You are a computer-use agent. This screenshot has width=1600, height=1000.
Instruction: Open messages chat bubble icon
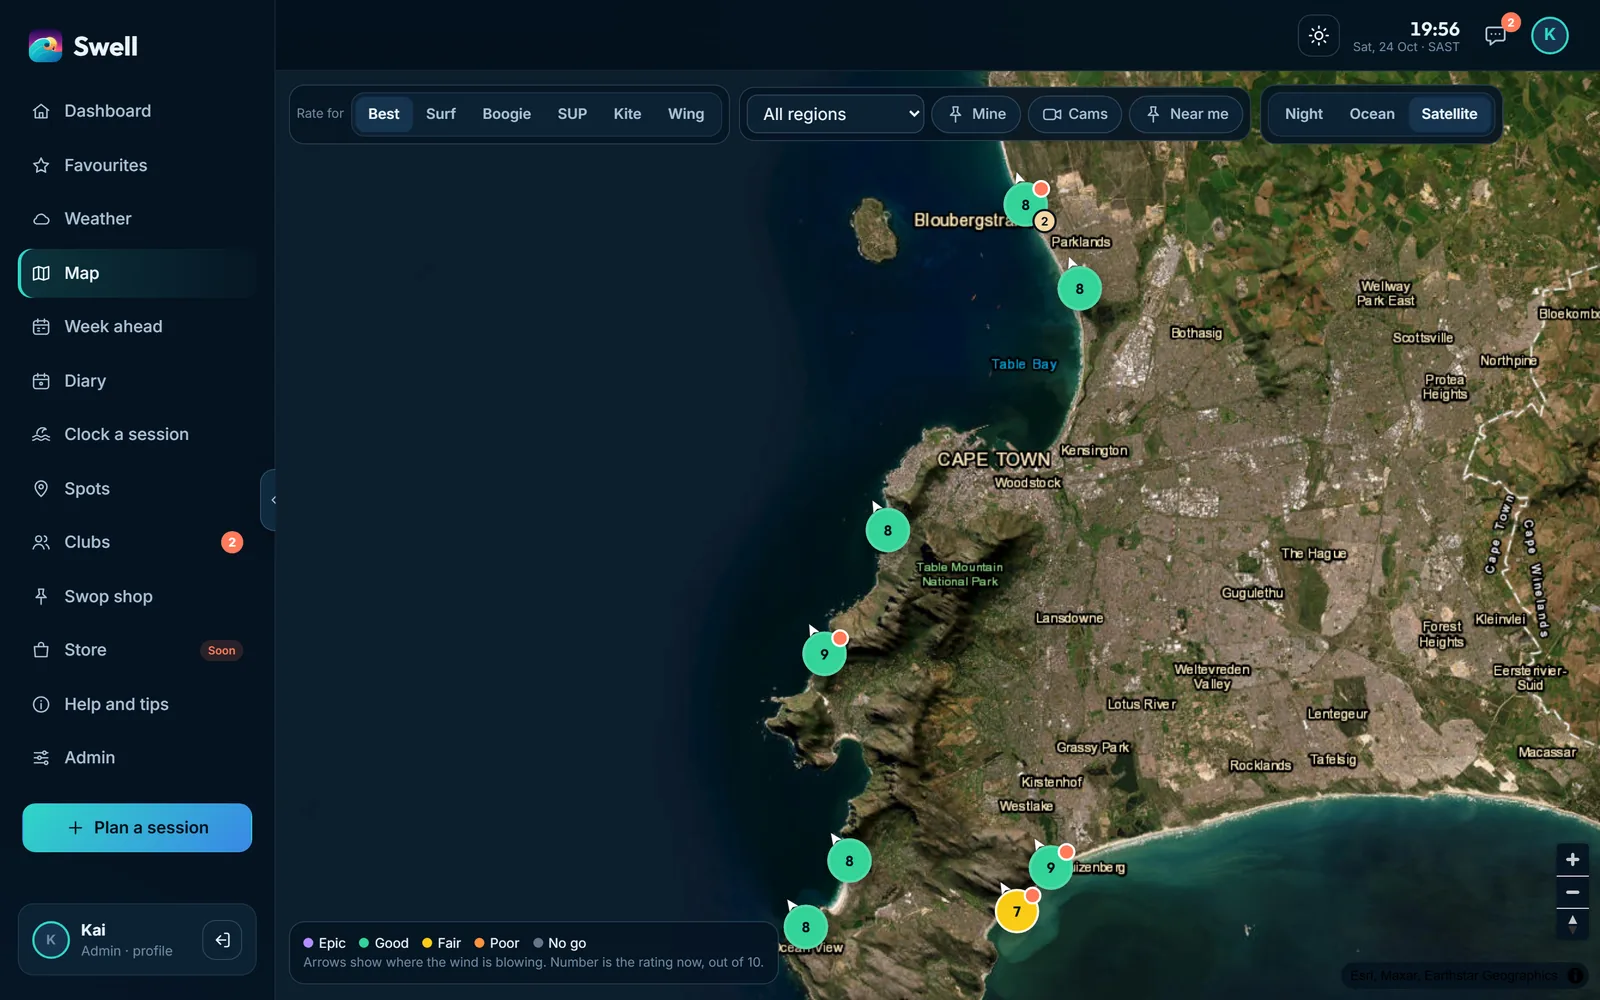coord(1495,36)
